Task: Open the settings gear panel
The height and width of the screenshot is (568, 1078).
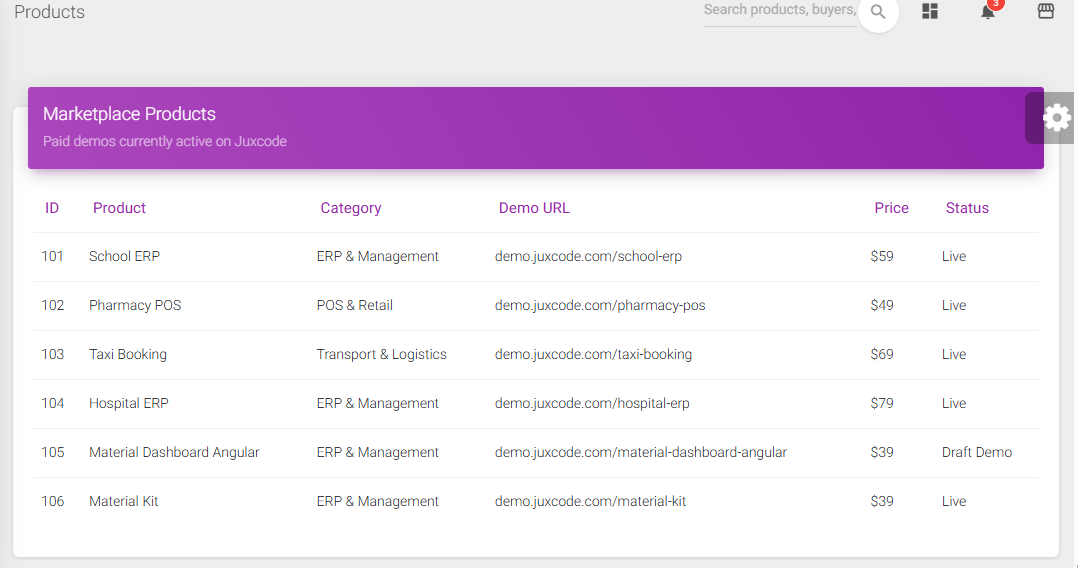Action: tap(1056, 118)
